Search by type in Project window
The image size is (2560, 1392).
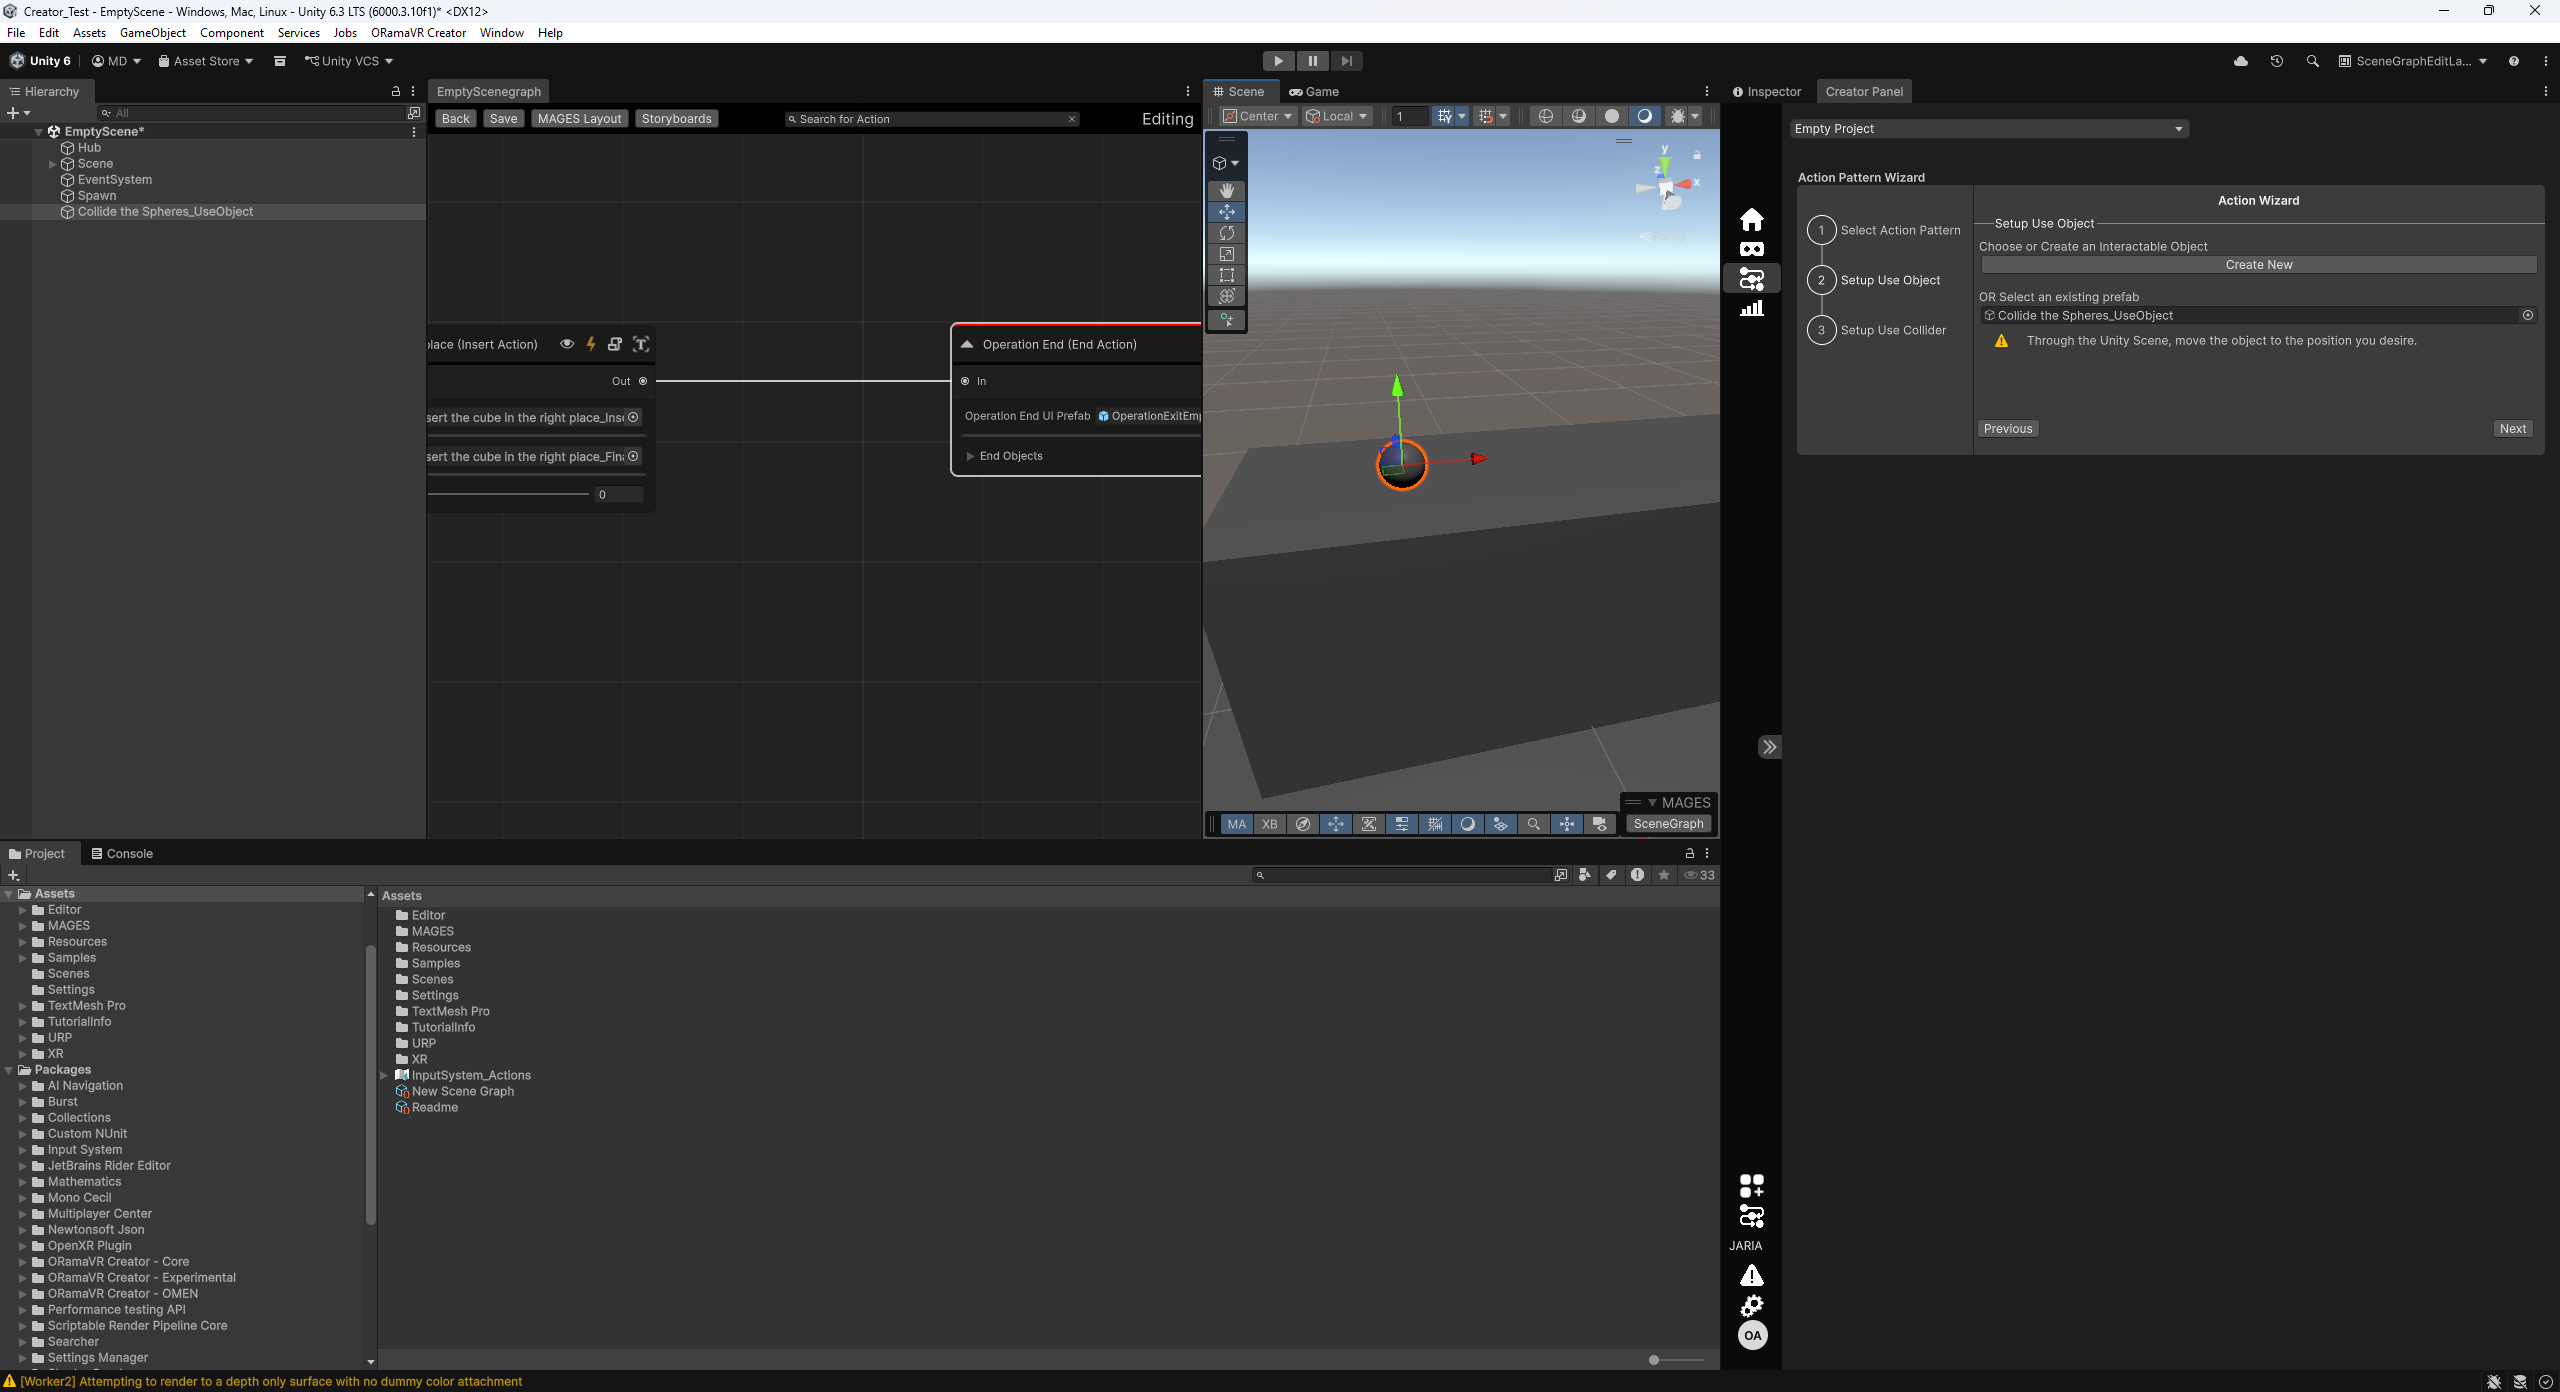pos(1585,875)
